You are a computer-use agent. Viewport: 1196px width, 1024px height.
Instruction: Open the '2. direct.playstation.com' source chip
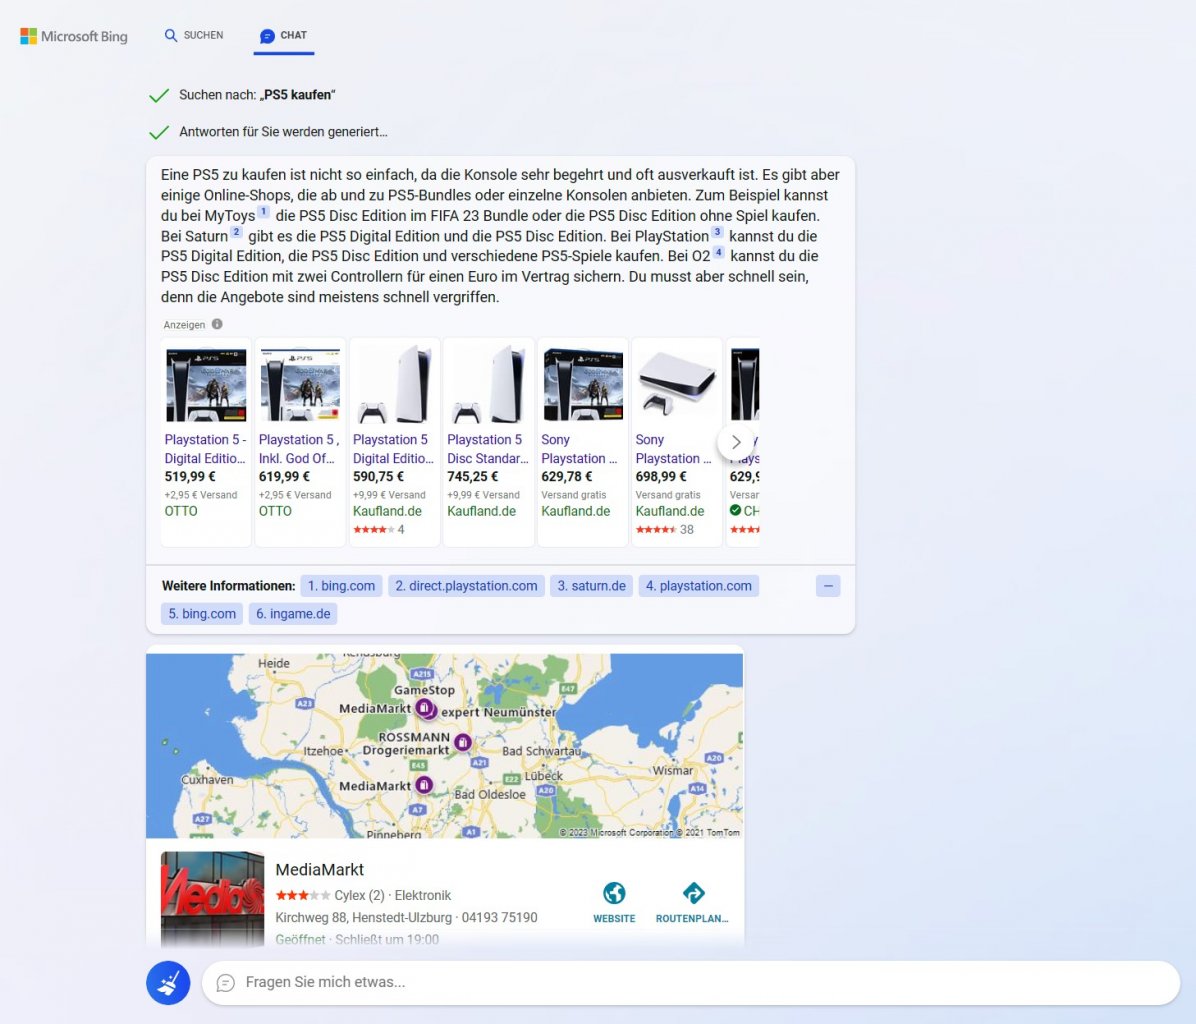(x=466, y=586)
